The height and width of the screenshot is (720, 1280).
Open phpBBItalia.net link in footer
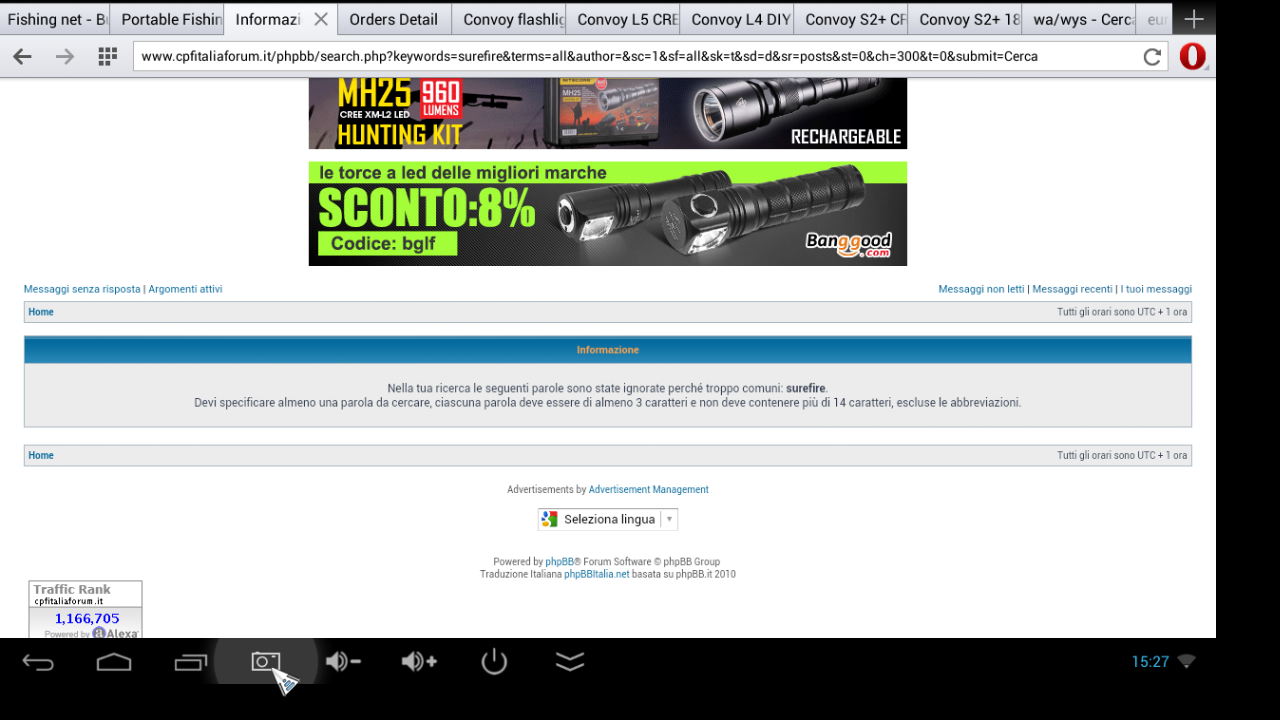click(x=597, y=574)
